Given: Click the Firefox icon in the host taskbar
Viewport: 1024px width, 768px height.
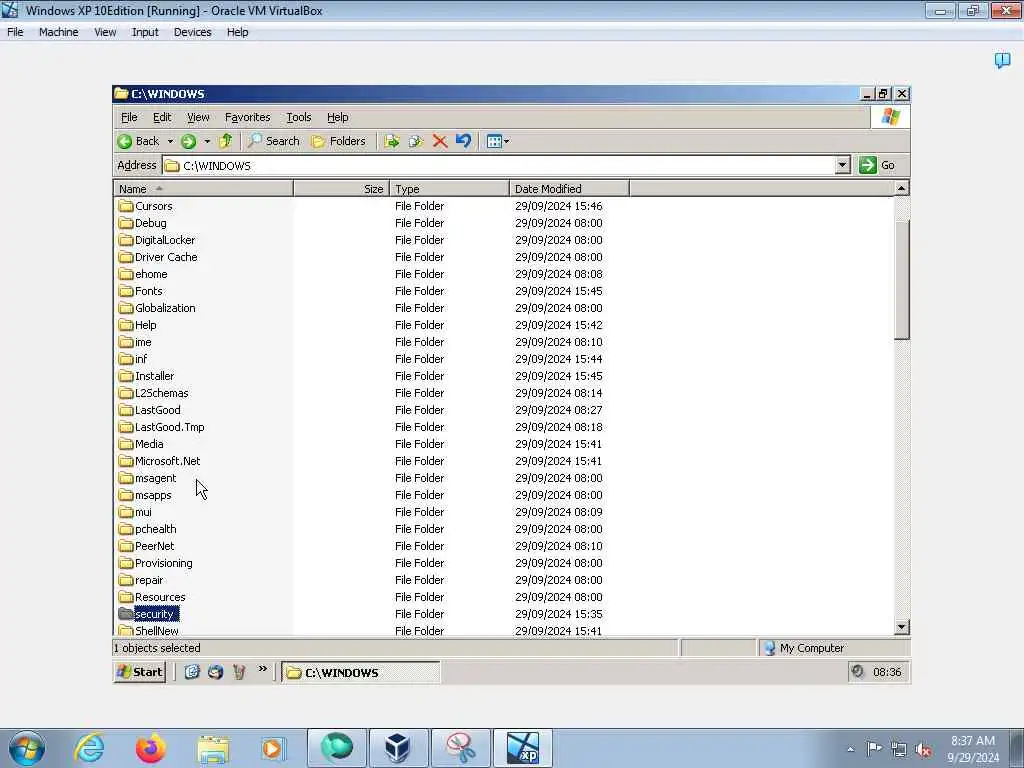Looking at the screenshot, I should pos(151,748).
